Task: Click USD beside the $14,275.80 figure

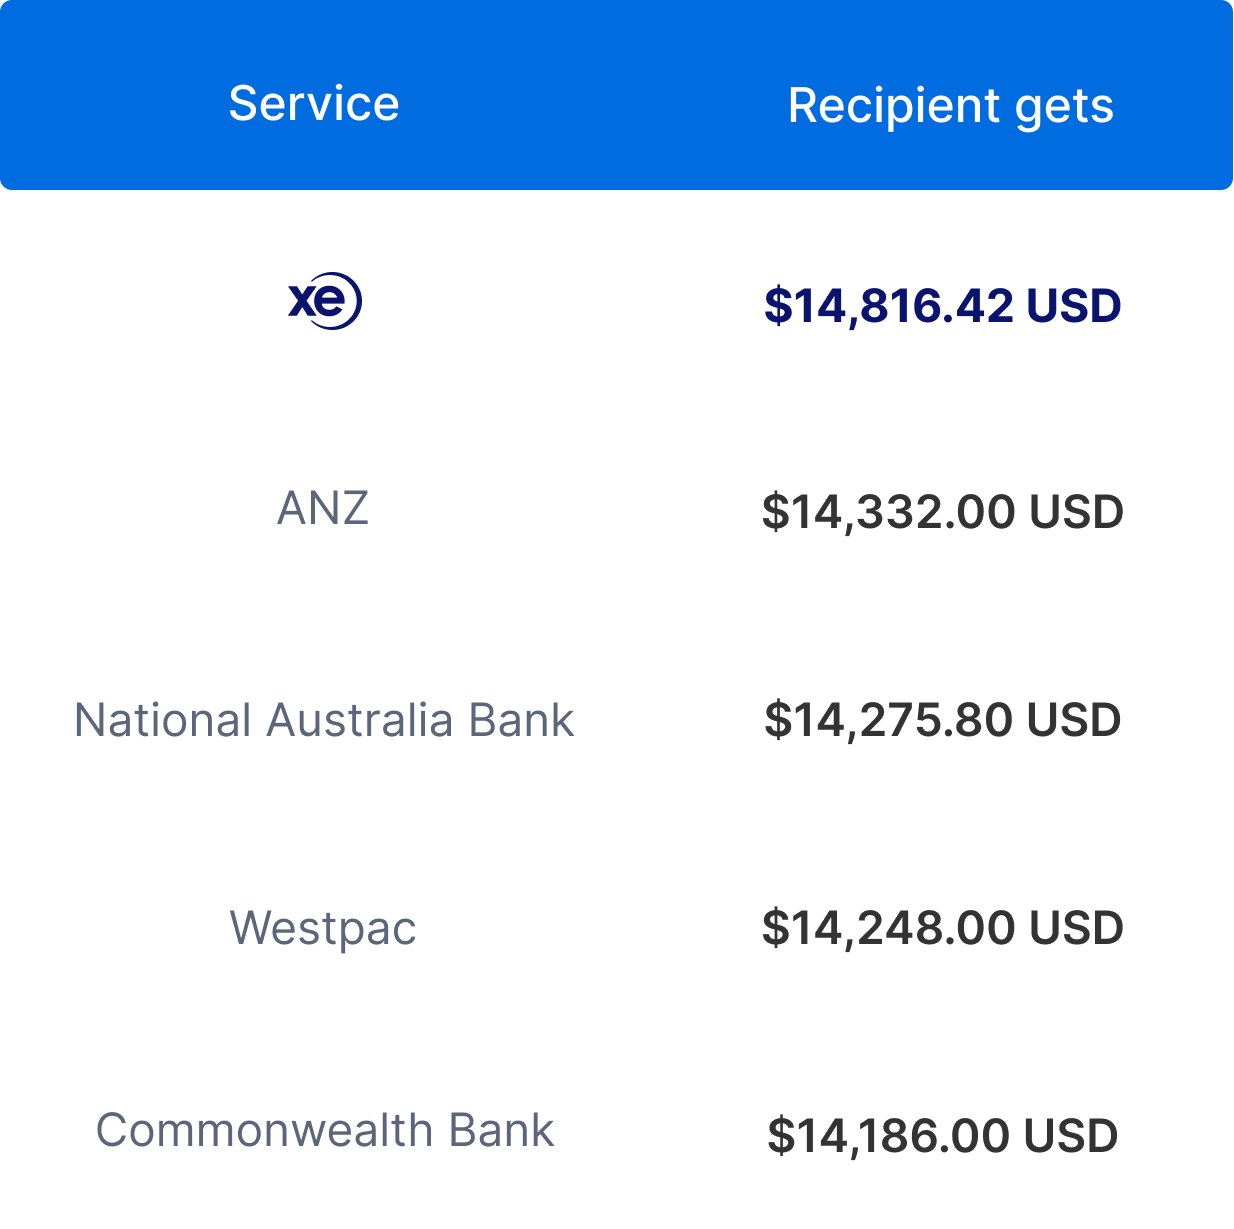Action: (x=1074, y=720)
